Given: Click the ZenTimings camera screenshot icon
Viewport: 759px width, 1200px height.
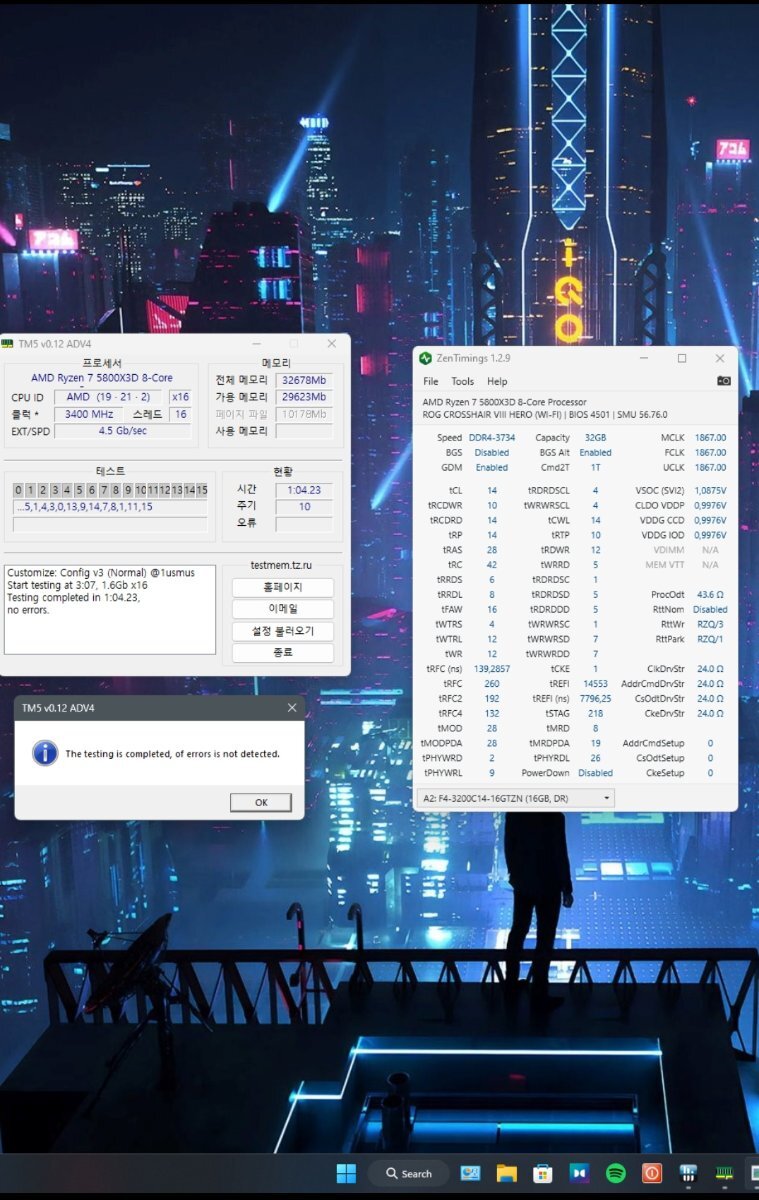Looking at the screenshot, I should (x=724, y=381).
